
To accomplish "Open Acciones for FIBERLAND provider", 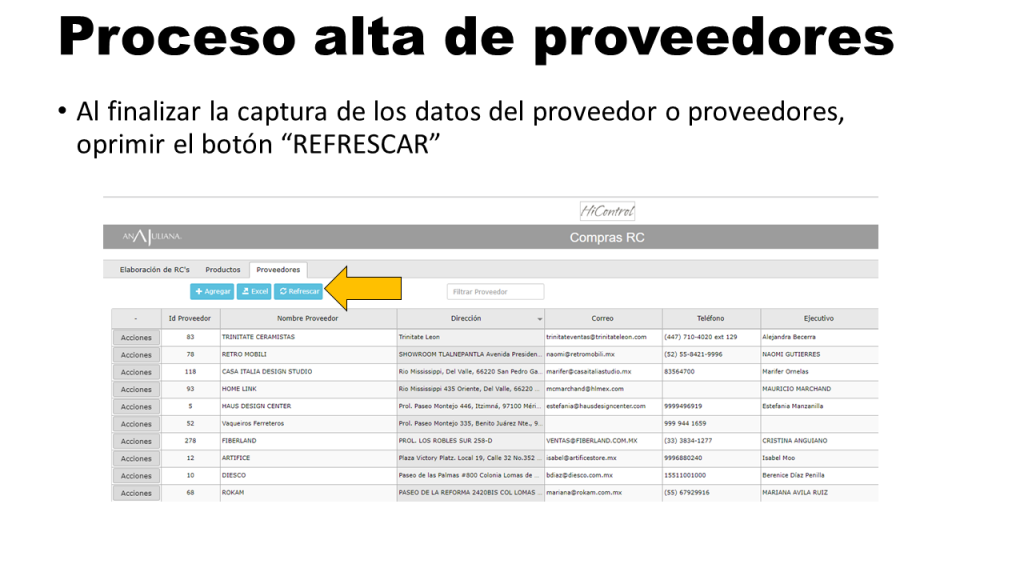I will click(x=136, y=441).
